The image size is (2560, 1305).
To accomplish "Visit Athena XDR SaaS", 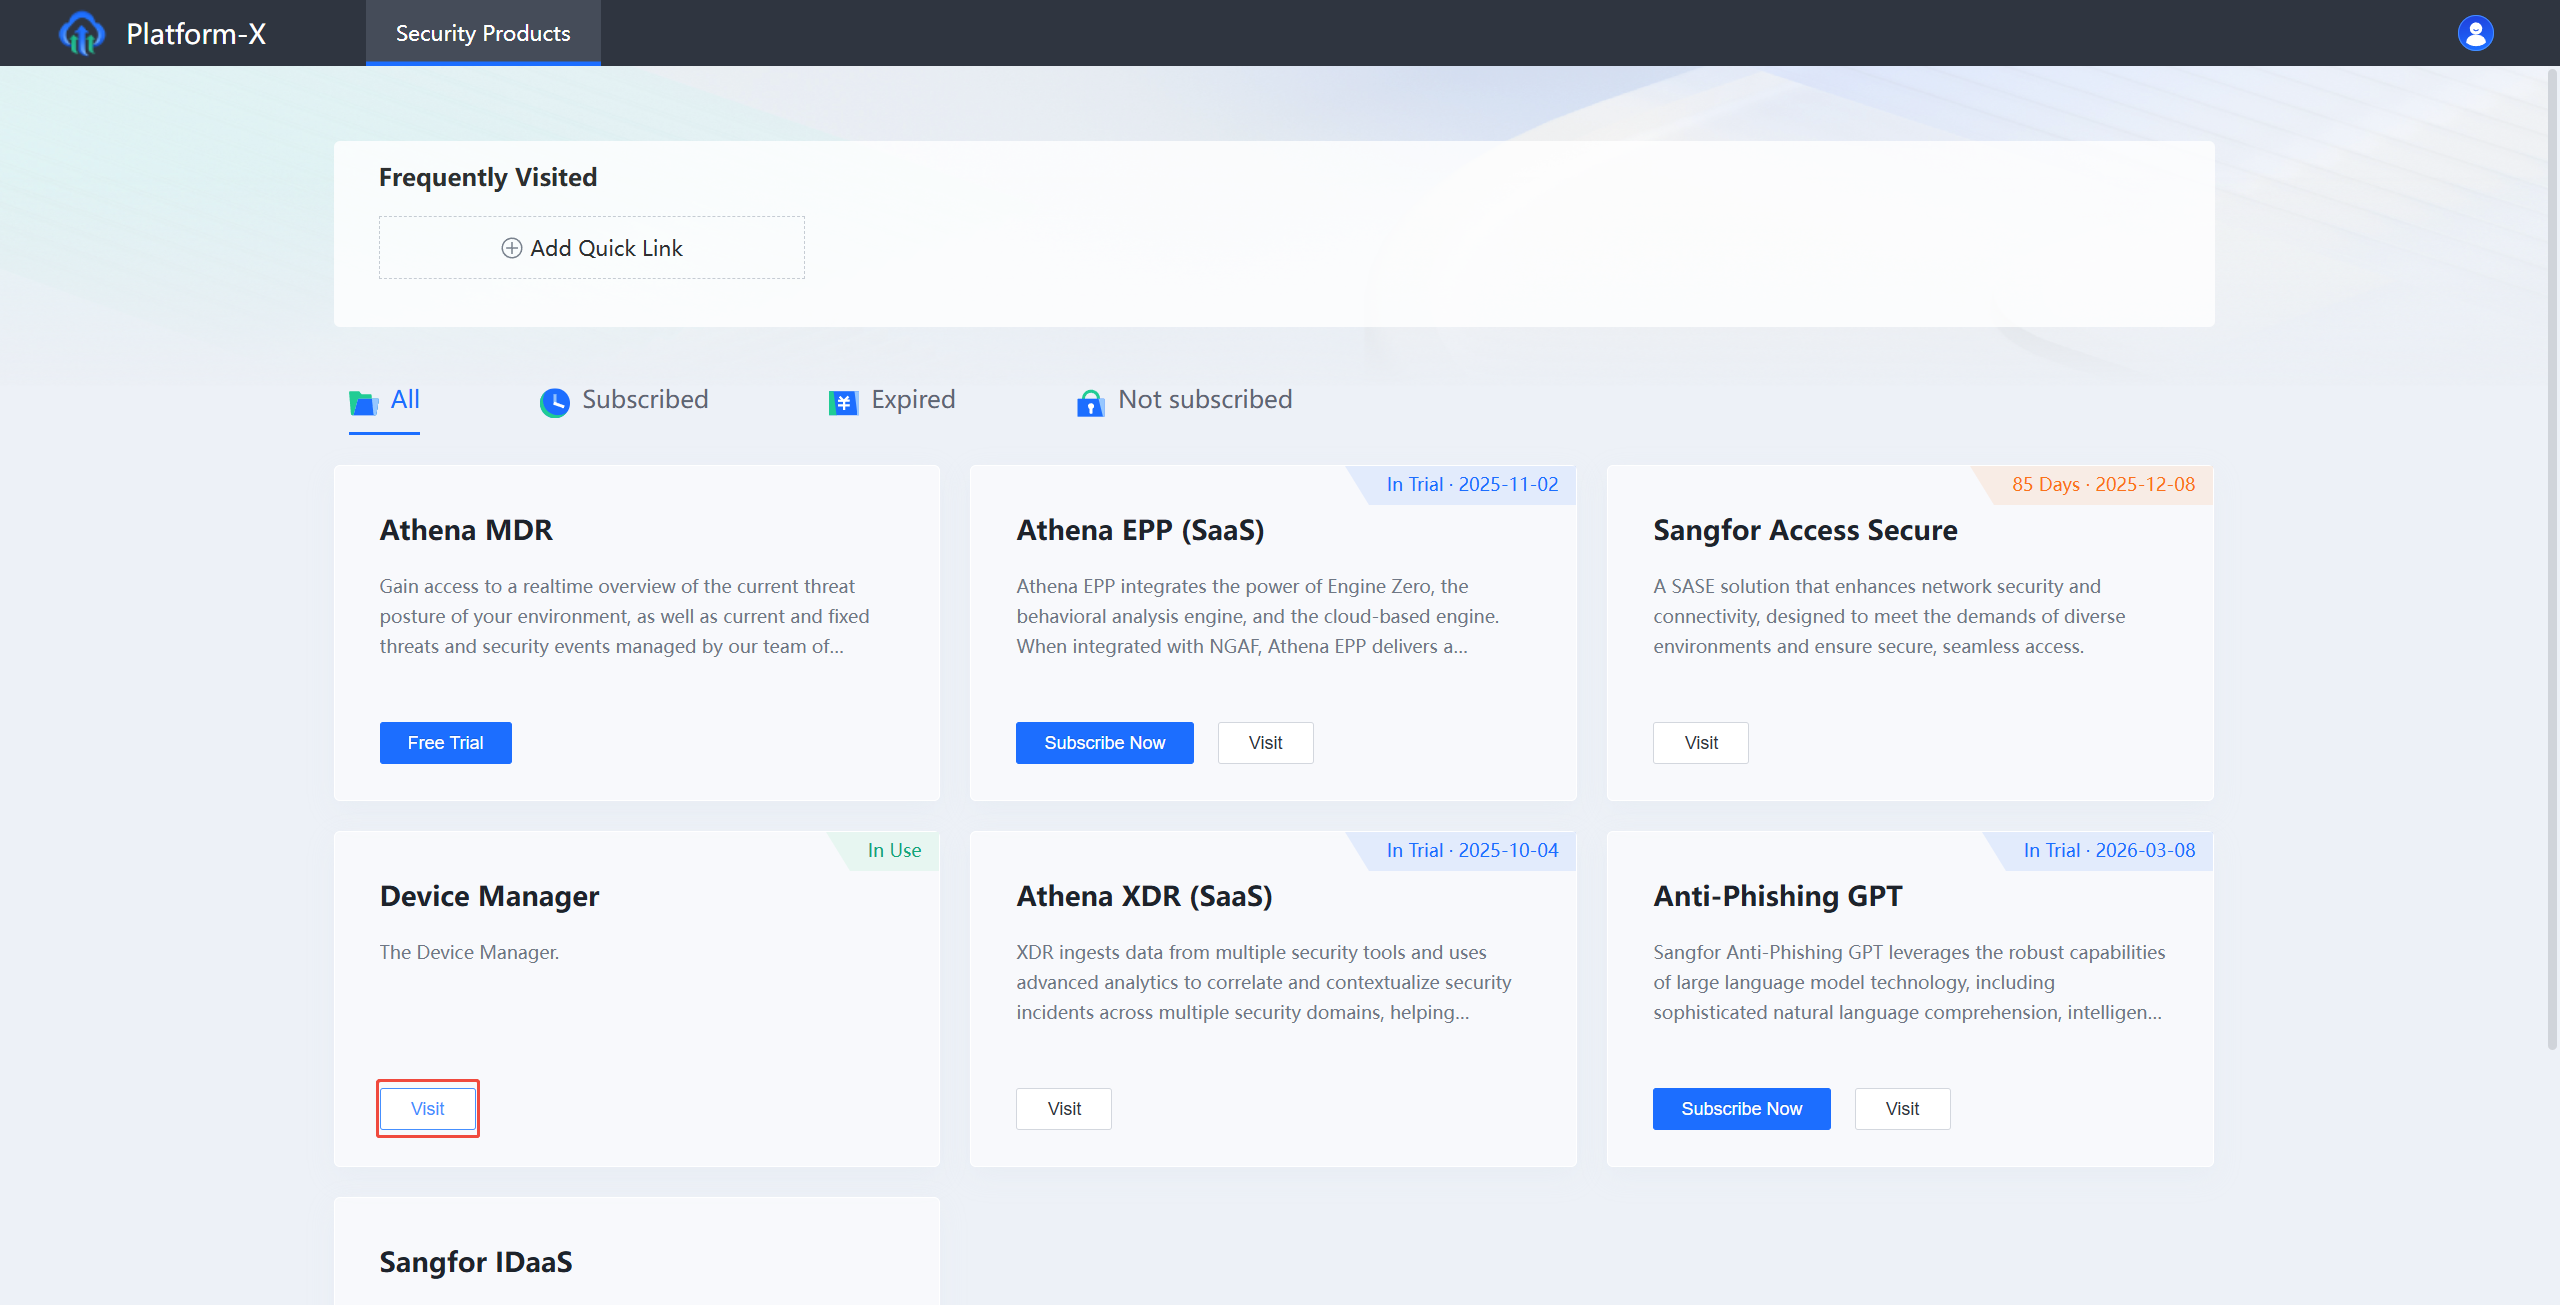I will 1063,1108.
